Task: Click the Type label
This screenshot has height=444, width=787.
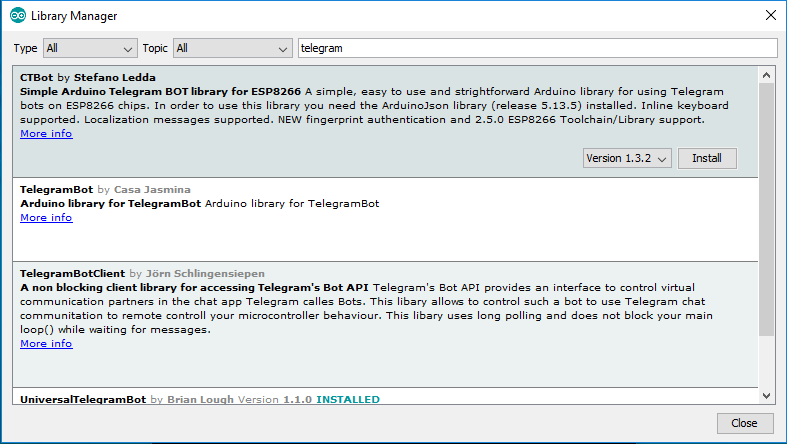Action: (x=25, y=48)
